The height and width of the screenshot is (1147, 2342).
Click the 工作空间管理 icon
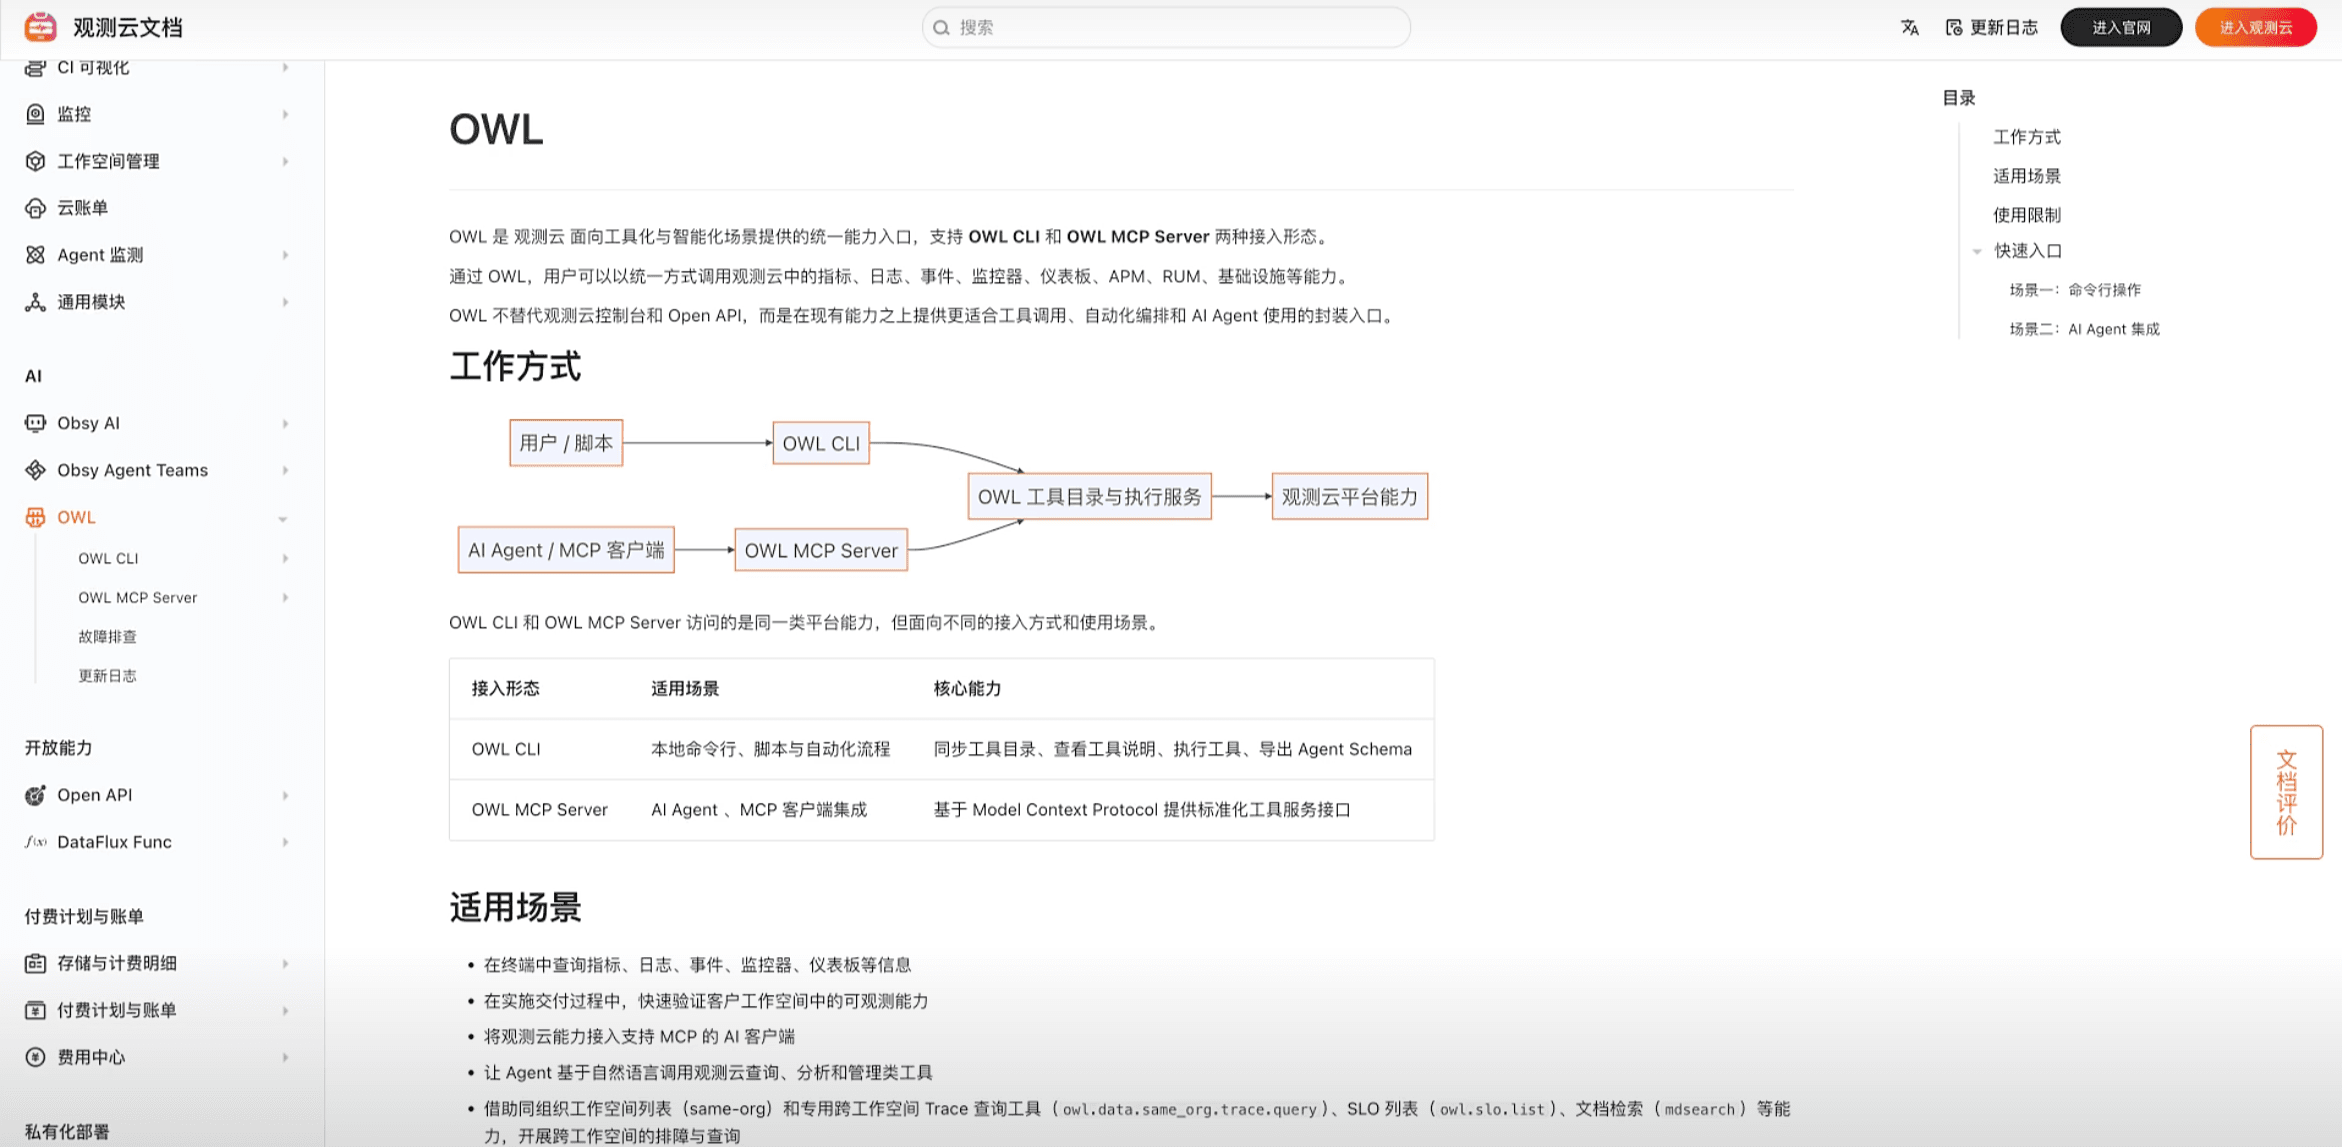click(x=35, y=161)
